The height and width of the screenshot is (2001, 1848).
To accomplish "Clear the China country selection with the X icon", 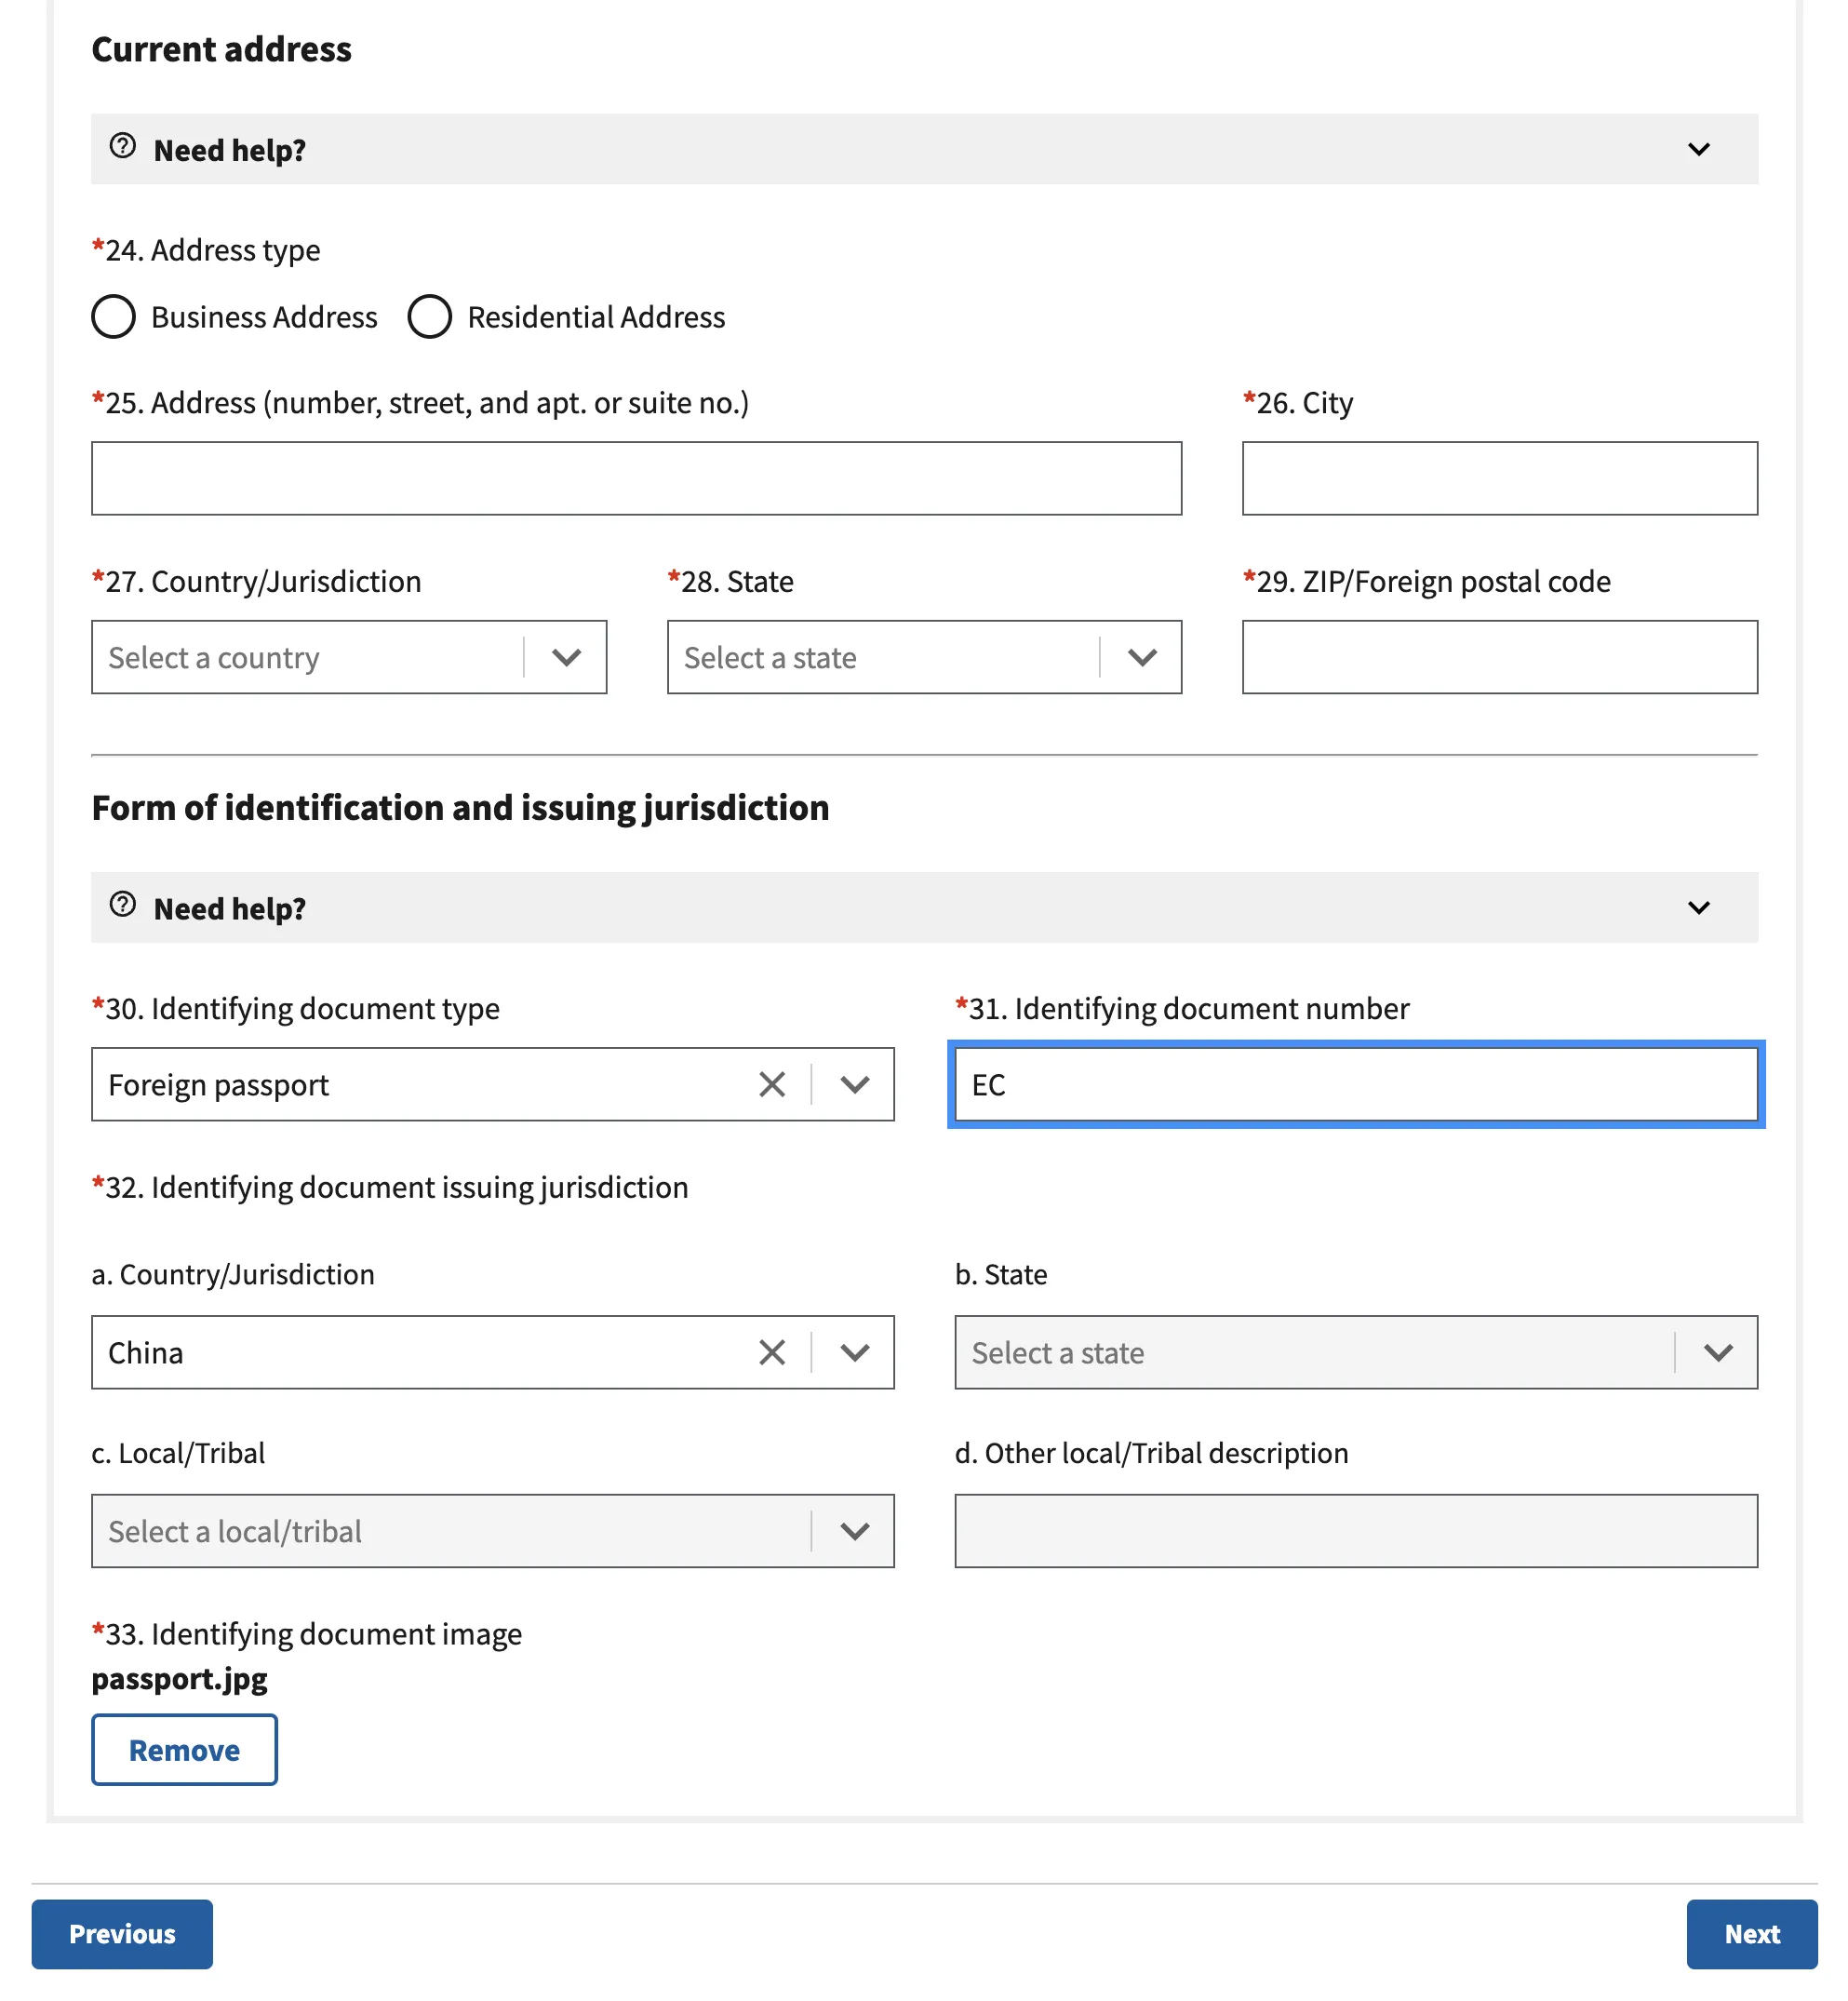I will [771, 1353].
